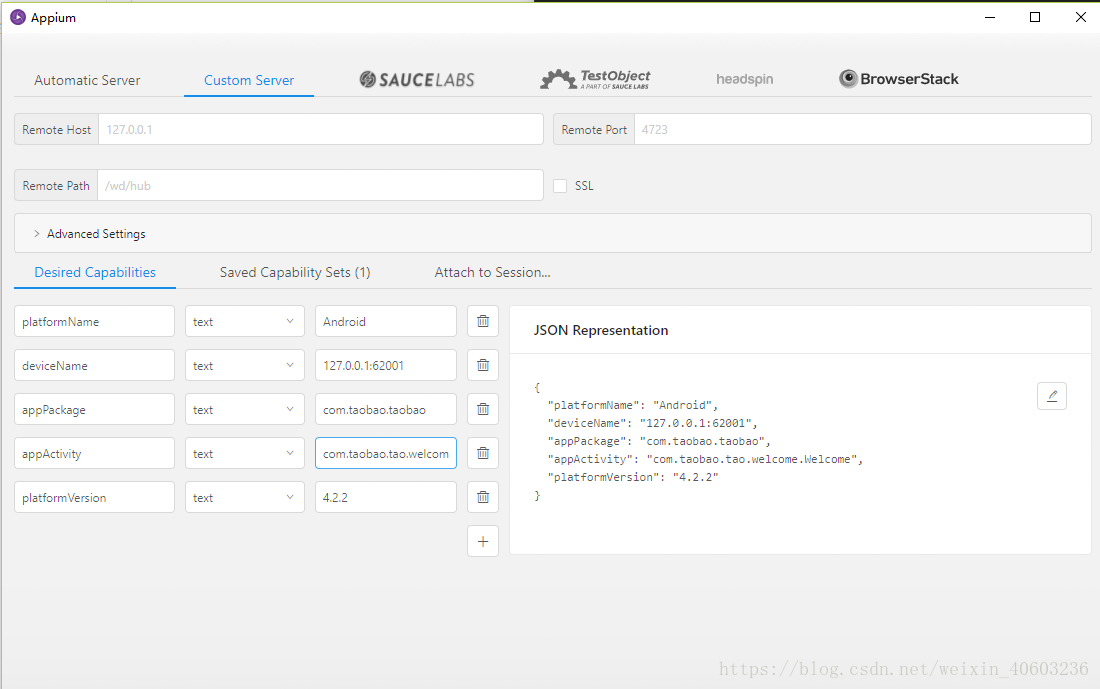
Task: Select the Desired Capabilities tab
Action: (x=95, y=272)
